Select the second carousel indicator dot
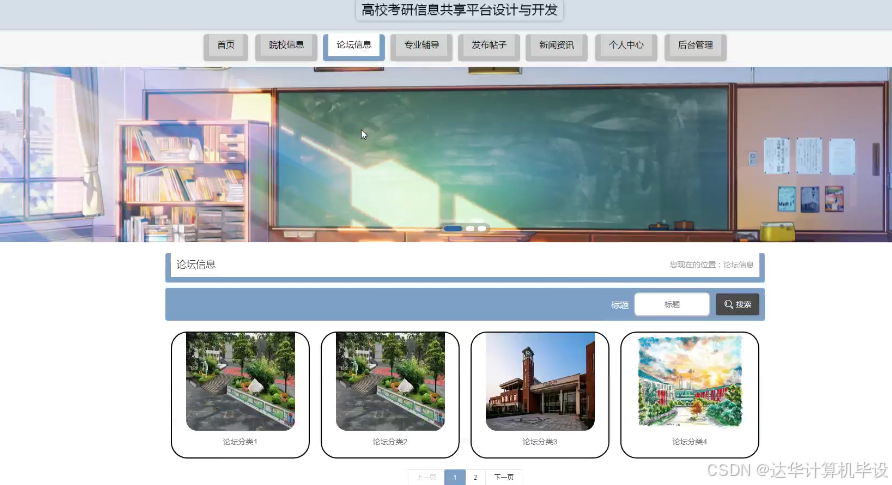 [470, 229]
